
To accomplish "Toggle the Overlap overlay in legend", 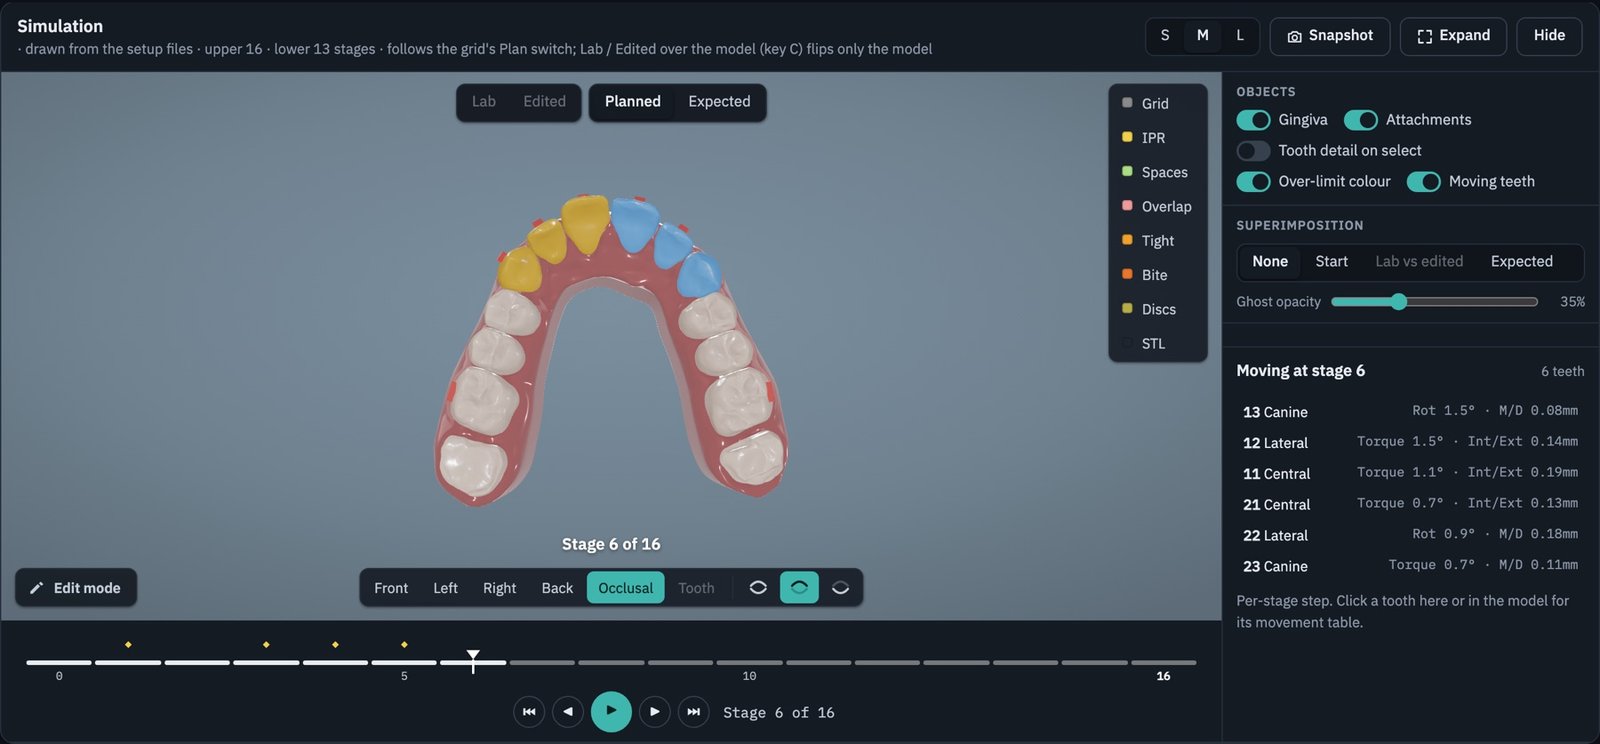I will pyautogui.click(x=1157, y=206).
